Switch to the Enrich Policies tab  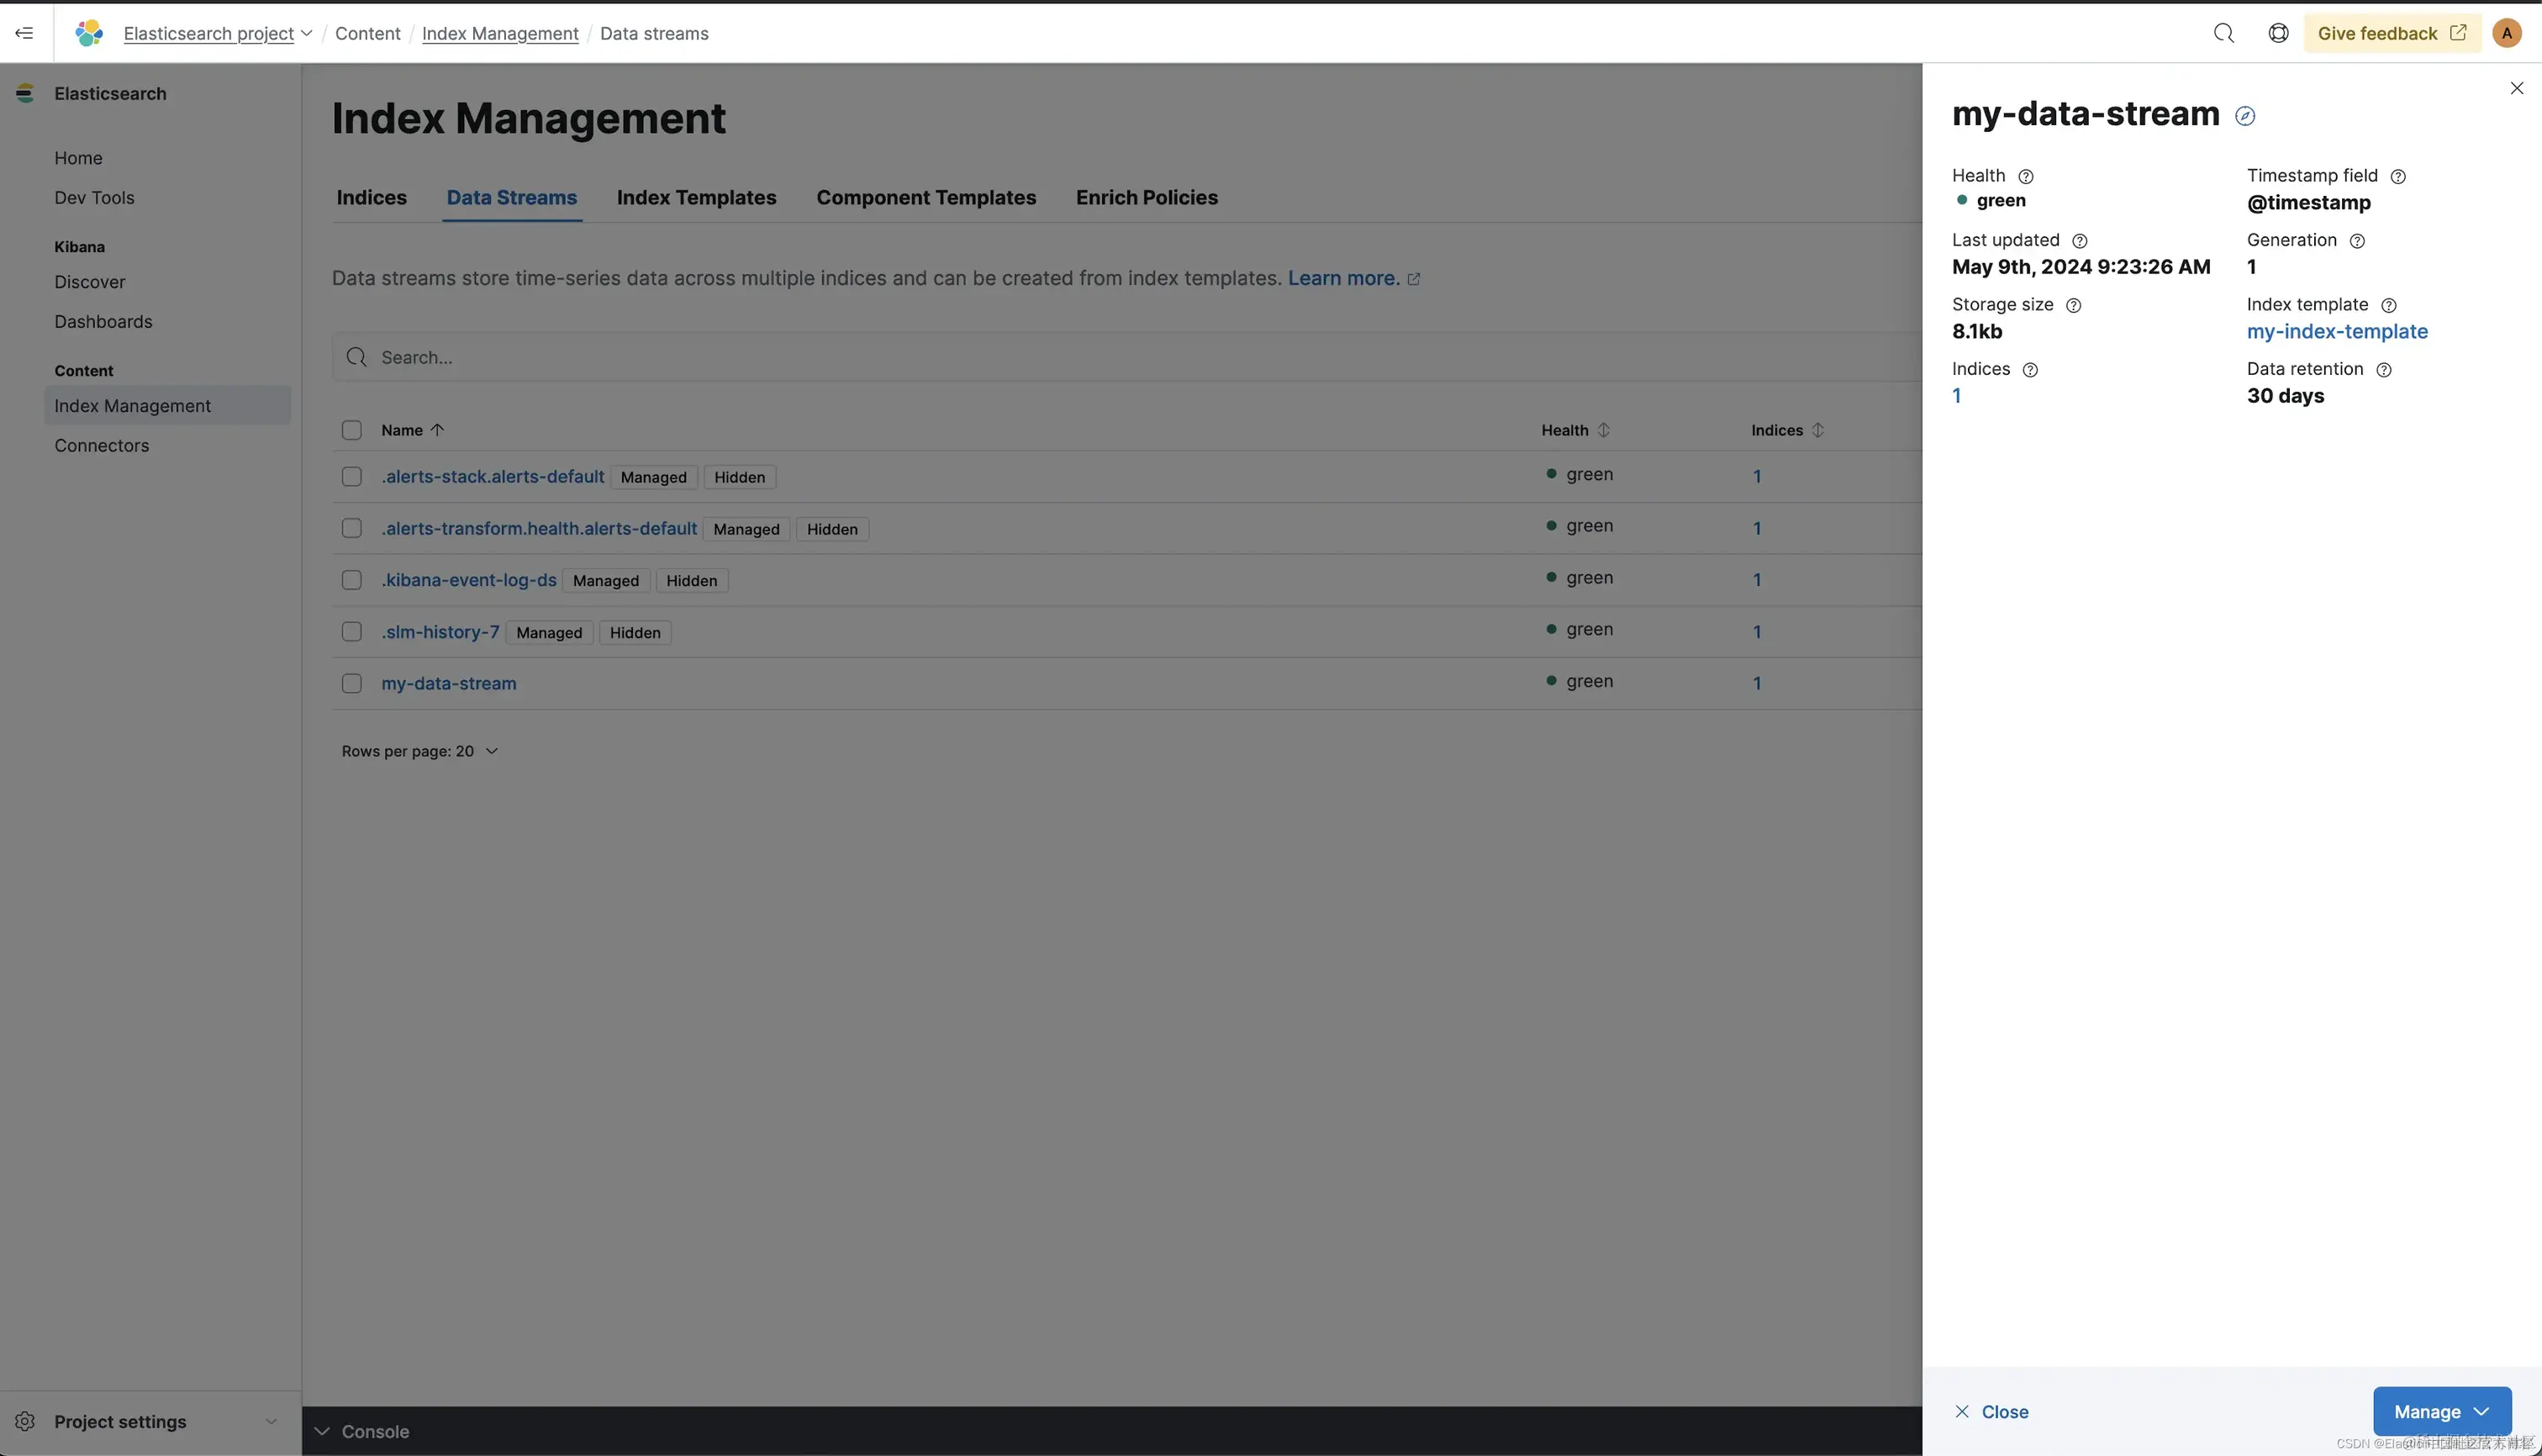tap(1146, 198)
